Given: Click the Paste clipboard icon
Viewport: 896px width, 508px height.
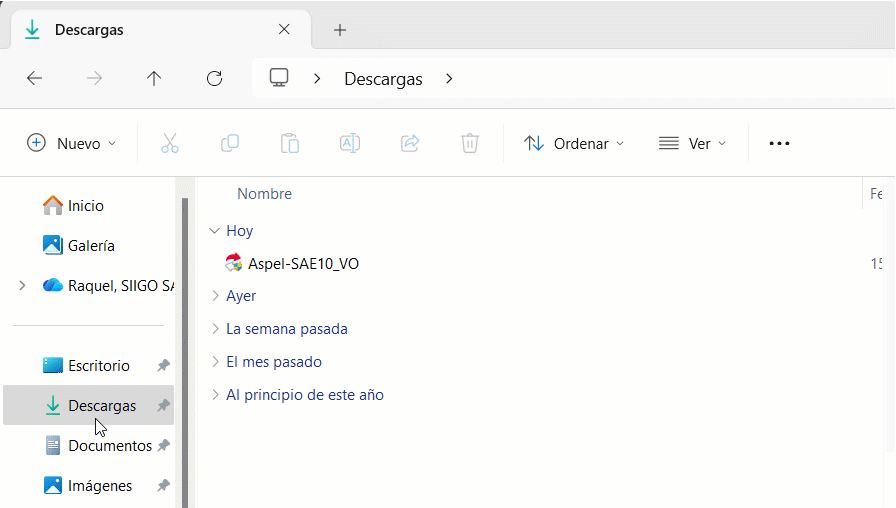Looking at the screenshot, I should click(x=290, y=143).
